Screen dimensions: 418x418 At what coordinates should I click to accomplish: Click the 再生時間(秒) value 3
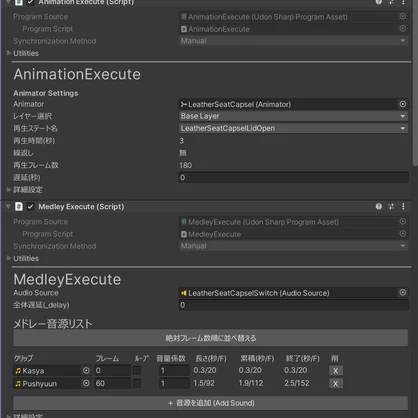182,141
